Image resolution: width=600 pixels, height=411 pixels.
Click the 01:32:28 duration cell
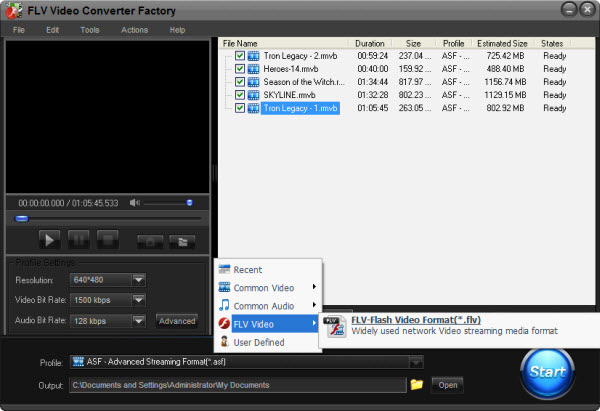click(372, 95)
